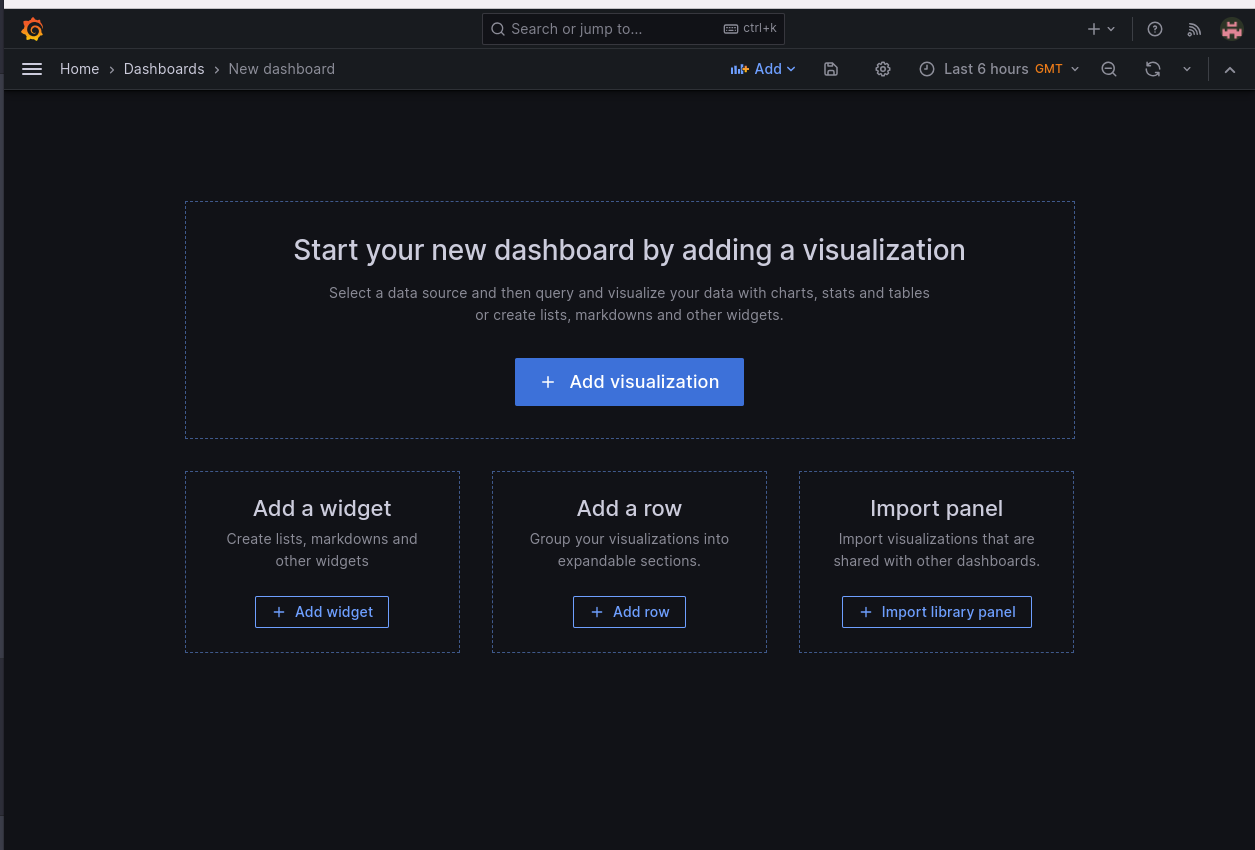Navigate to Dashboards breadcrumb
1255x850 pixels.
(x=164, y=69)
